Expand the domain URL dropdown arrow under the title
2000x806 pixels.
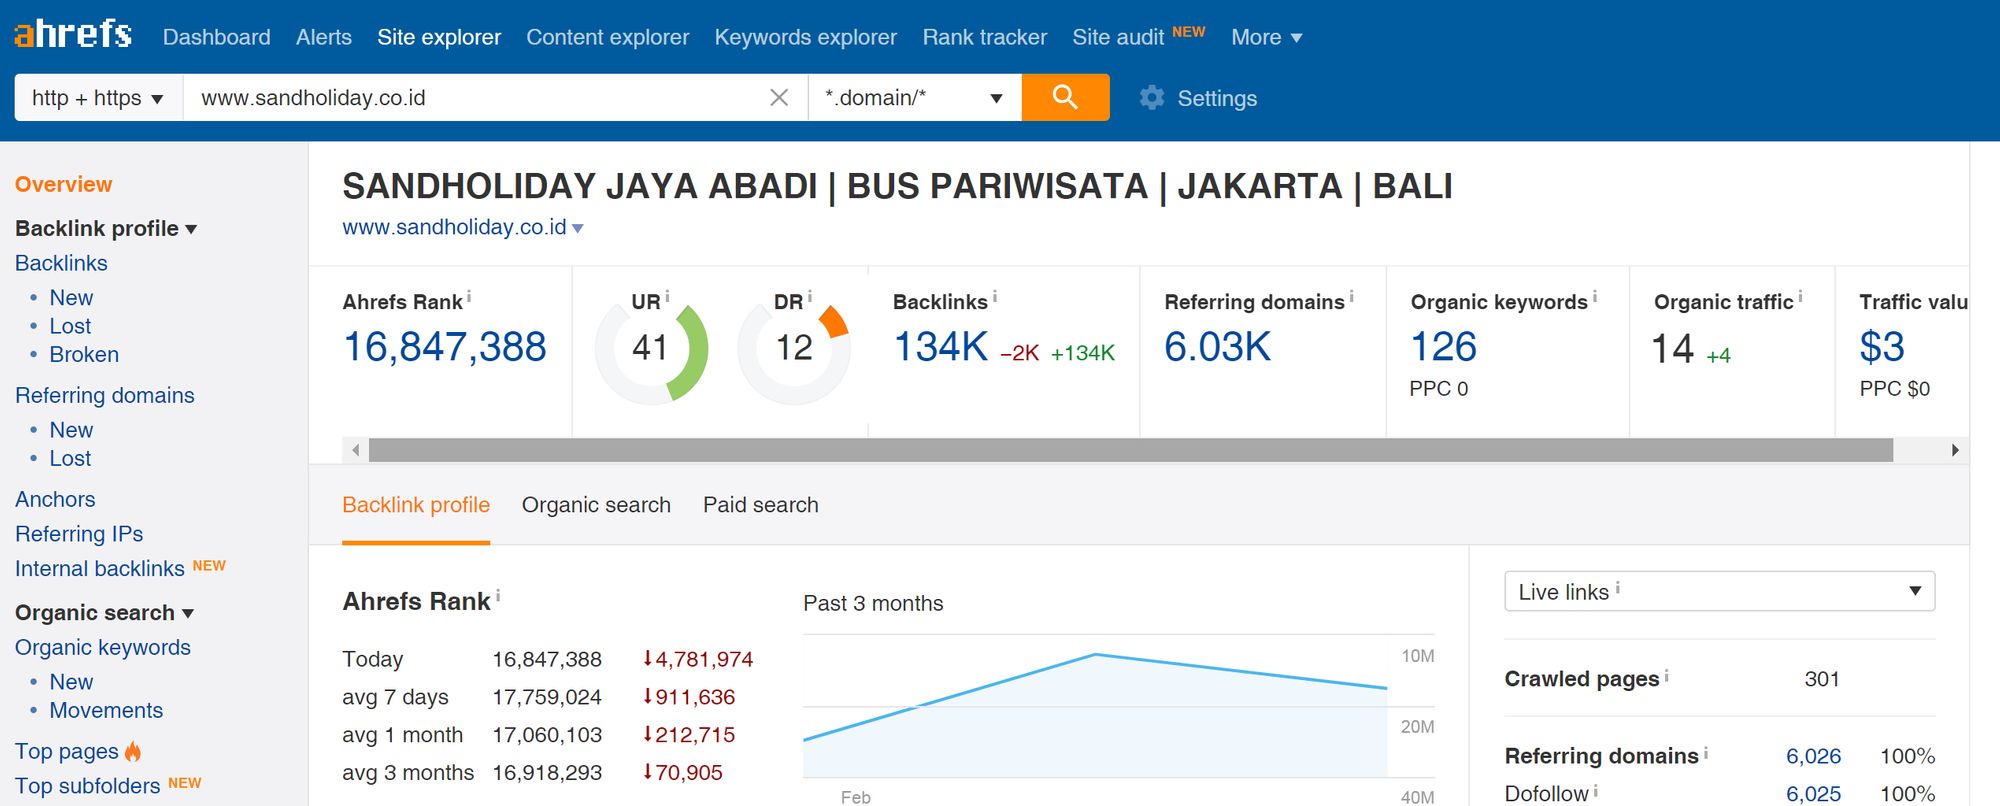577,229
